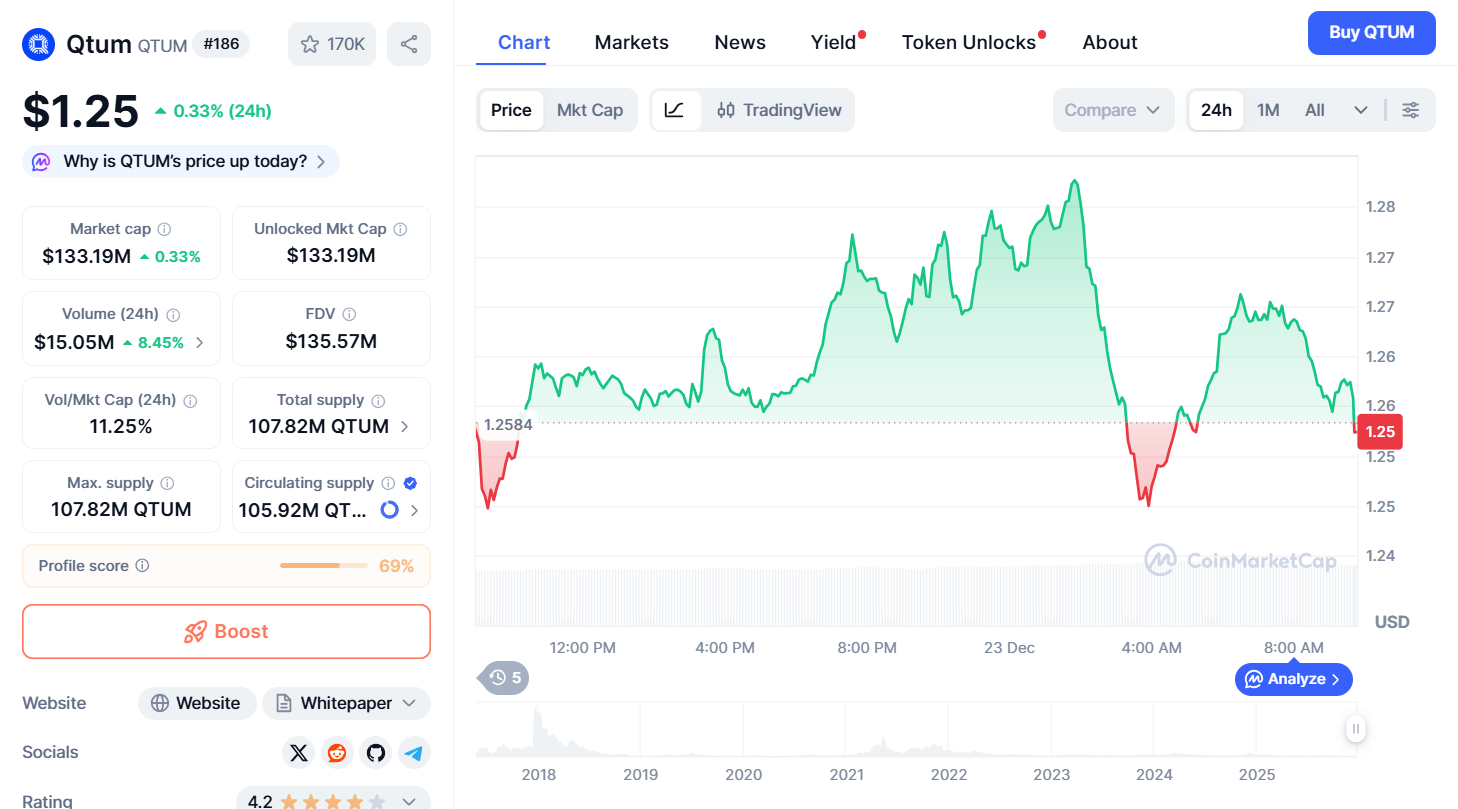Click the chart history events badge
Screen dimensions: 1458x809
point(505,678)
